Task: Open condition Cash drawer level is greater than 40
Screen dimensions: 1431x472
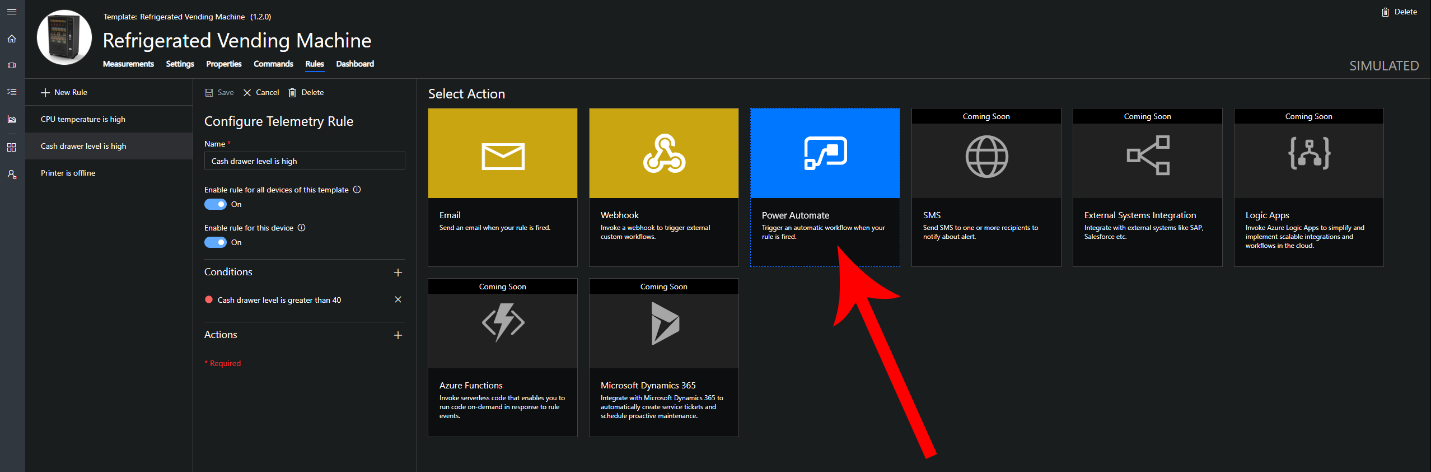Action: coord(280,300)
